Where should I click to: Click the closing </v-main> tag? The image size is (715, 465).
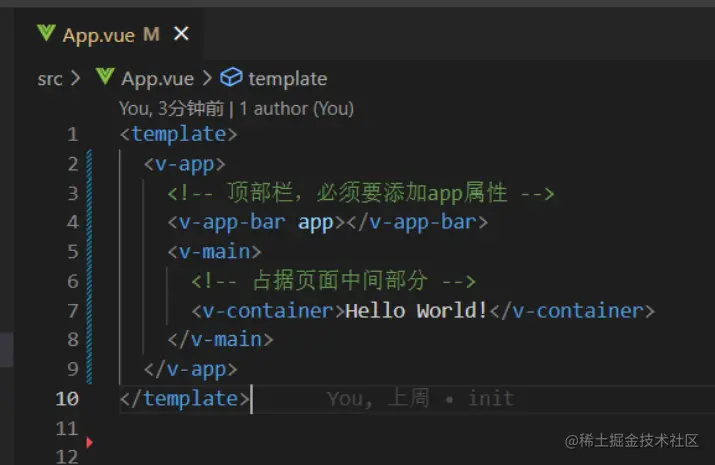(x=220, y=340)
